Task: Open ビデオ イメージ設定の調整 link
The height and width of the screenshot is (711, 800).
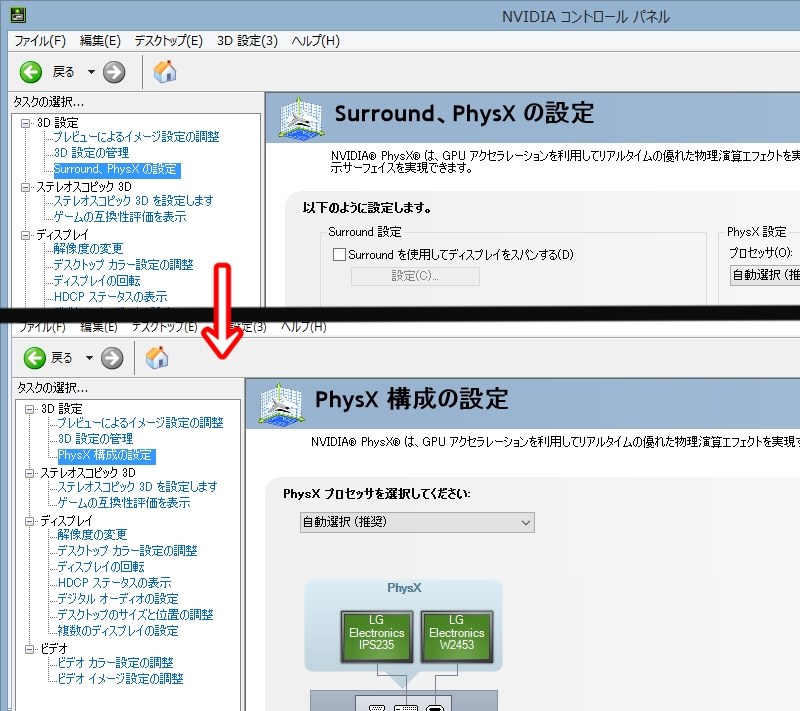Action: click(x=120, y=679)
